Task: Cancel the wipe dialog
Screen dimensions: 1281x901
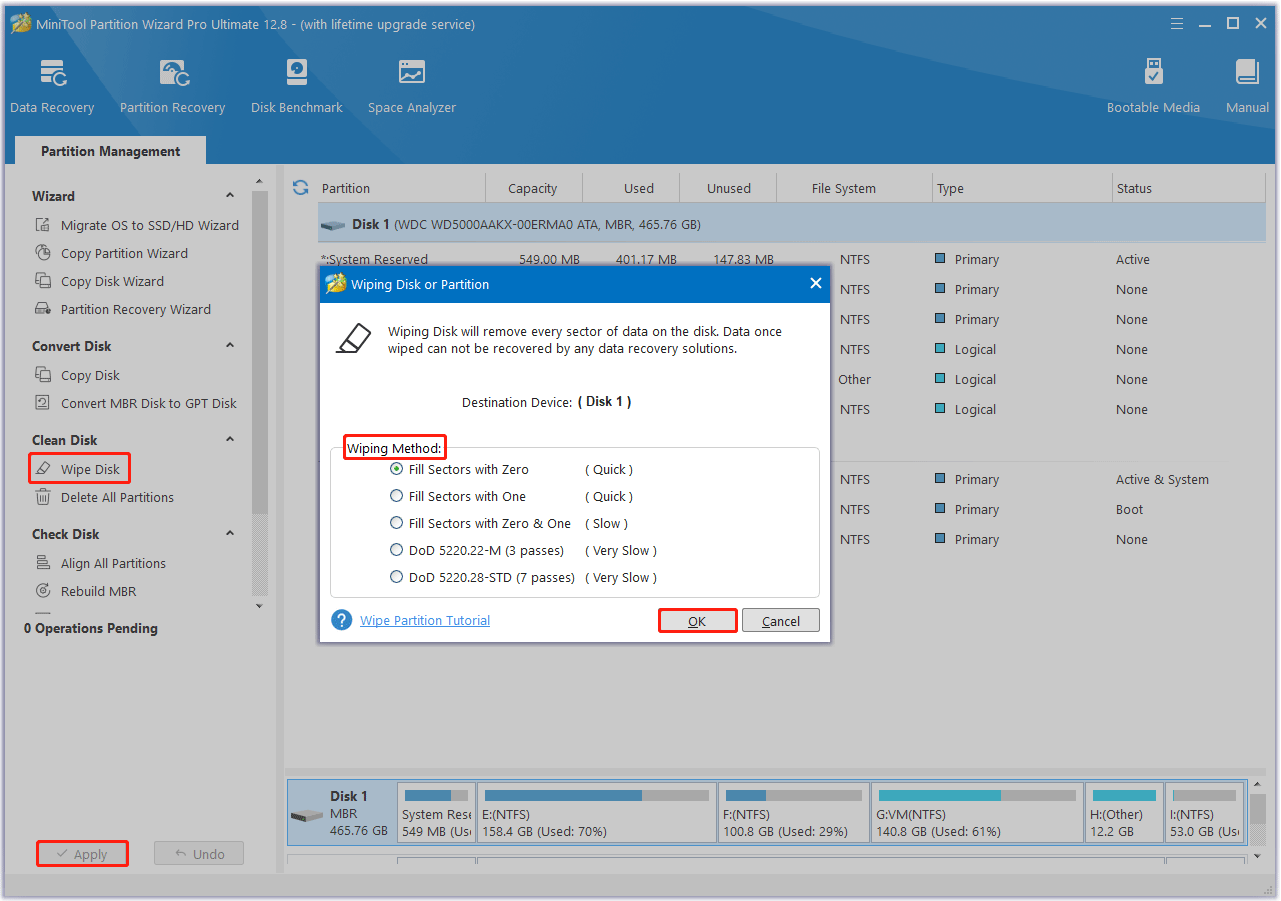Action: pyautogui.click(x=781, y=621)
